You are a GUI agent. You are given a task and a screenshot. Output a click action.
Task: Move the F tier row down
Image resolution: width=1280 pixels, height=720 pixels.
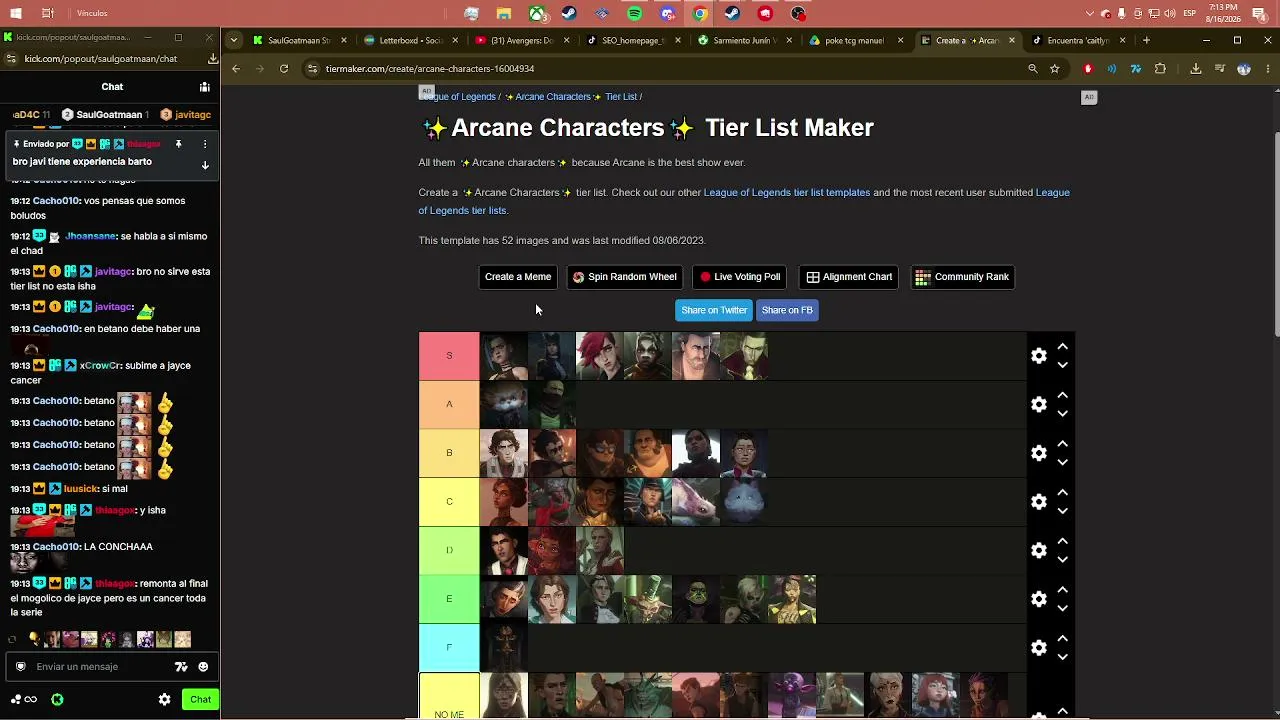click(1063, 657)
